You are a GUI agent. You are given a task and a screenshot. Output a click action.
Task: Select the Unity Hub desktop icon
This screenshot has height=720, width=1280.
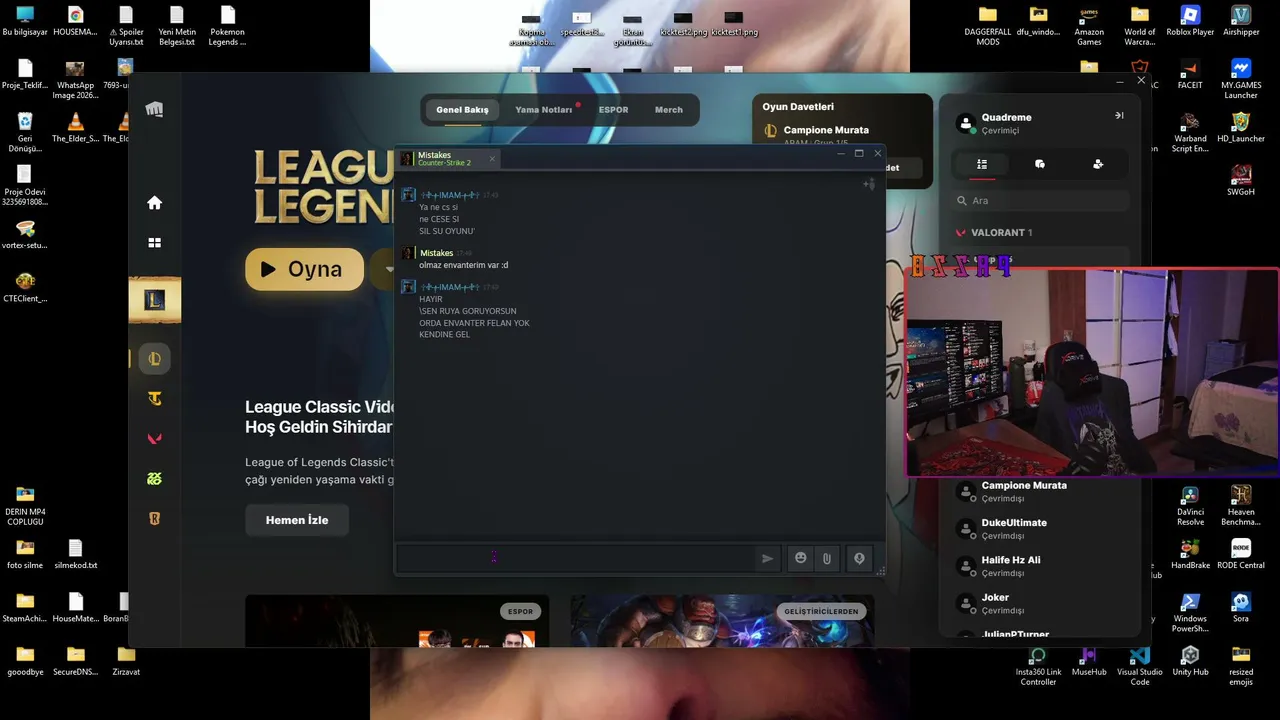(x=1190, y=661)
